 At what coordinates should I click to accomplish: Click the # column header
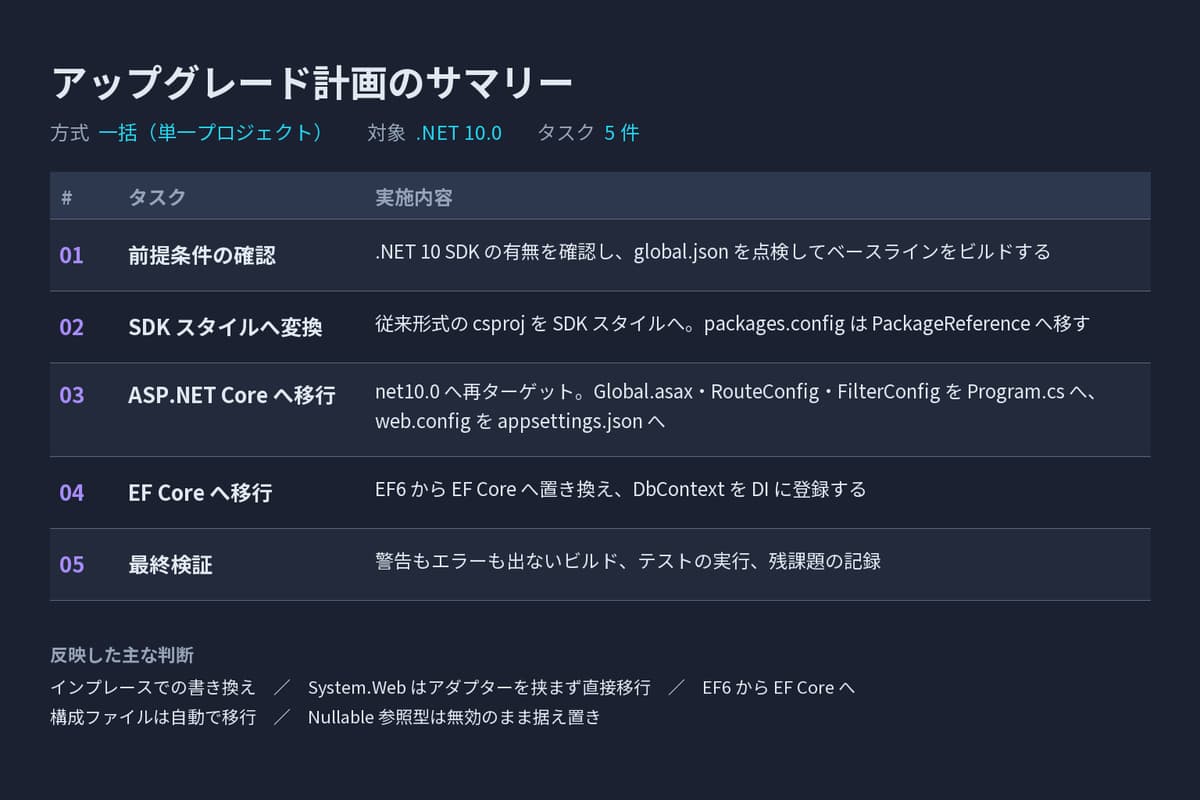(66, 198)
